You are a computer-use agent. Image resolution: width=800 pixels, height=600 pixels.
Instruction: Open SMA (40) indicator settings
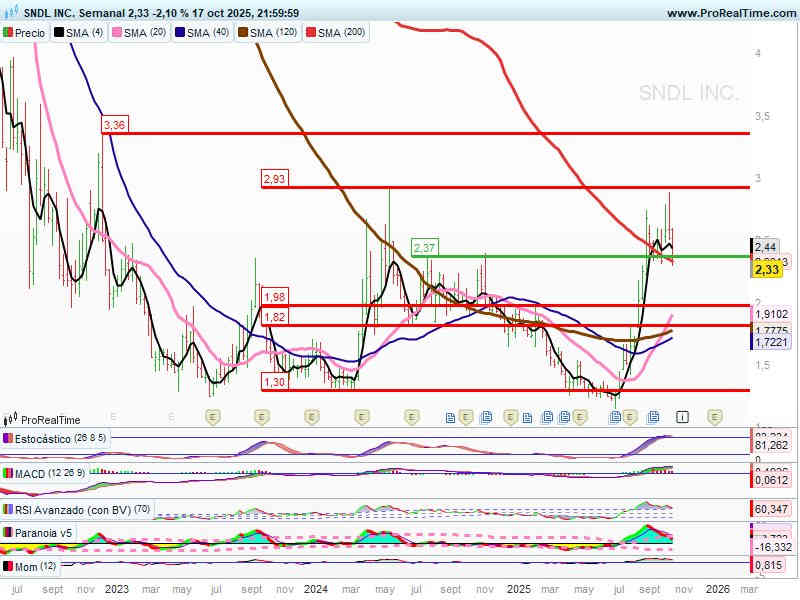point(201,33)
